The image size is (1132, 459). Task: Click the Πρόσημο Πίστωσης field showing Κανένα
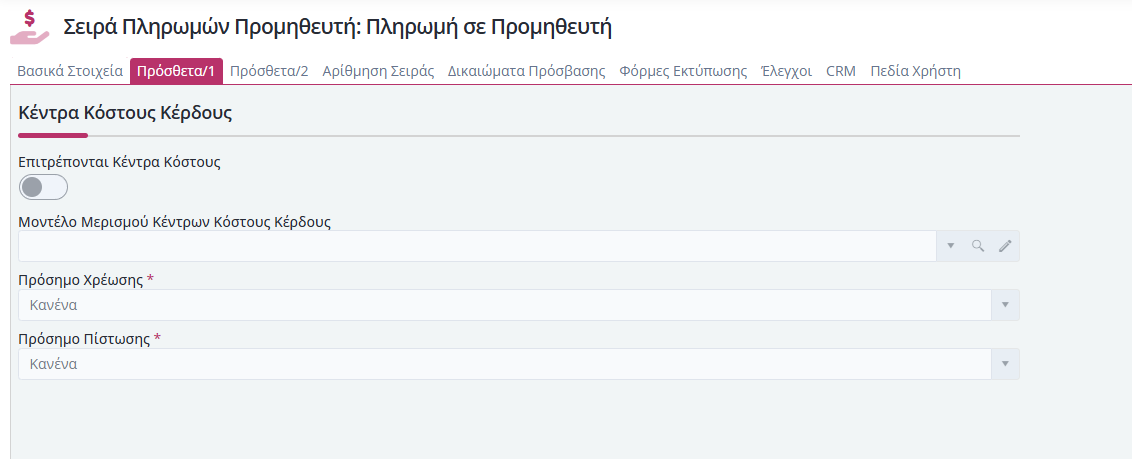[505, 364]
